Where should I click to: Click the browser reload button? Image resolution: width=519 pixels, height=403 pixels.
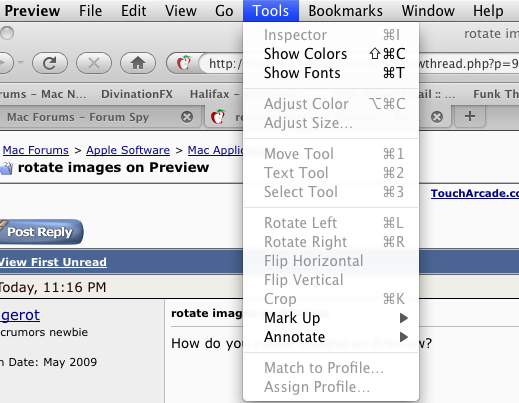[50, 63]
